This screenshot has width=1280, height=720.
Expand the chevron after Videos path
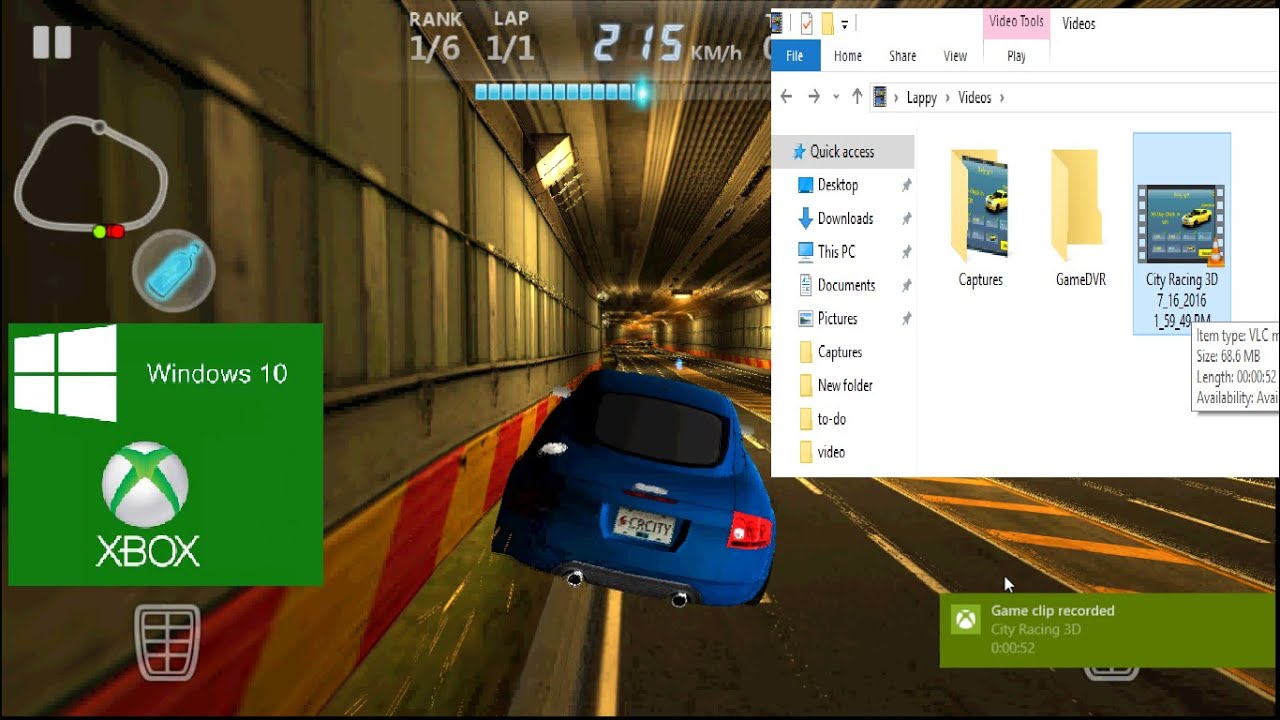pyautogui.click(x=1002, y=97)
